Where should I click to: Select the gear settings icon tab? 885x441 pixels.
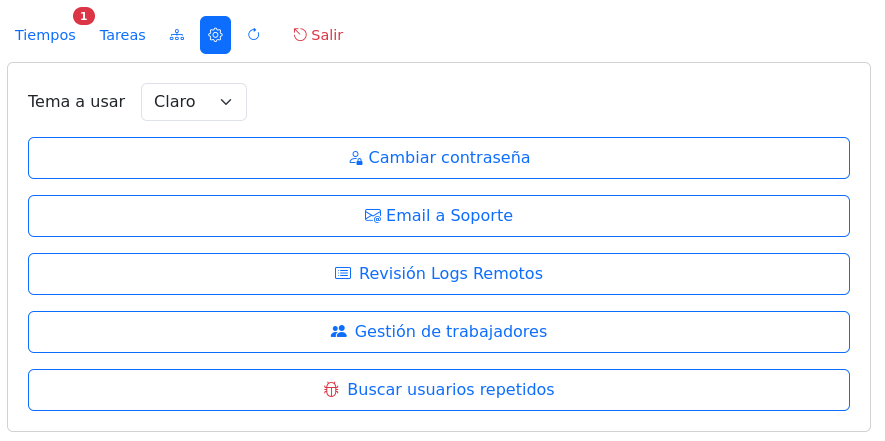(x=215, y=35)
